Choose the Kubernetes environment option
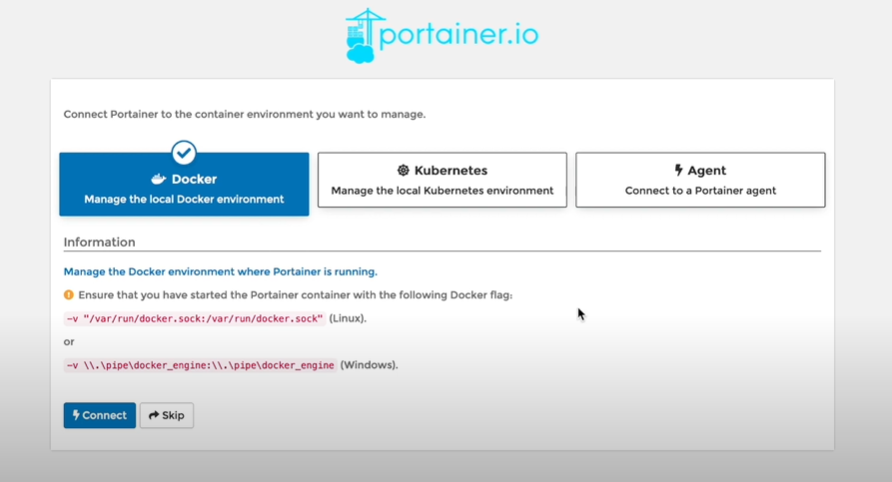The height and width of the screenshot is (482, 892). [x=442, y=180]
